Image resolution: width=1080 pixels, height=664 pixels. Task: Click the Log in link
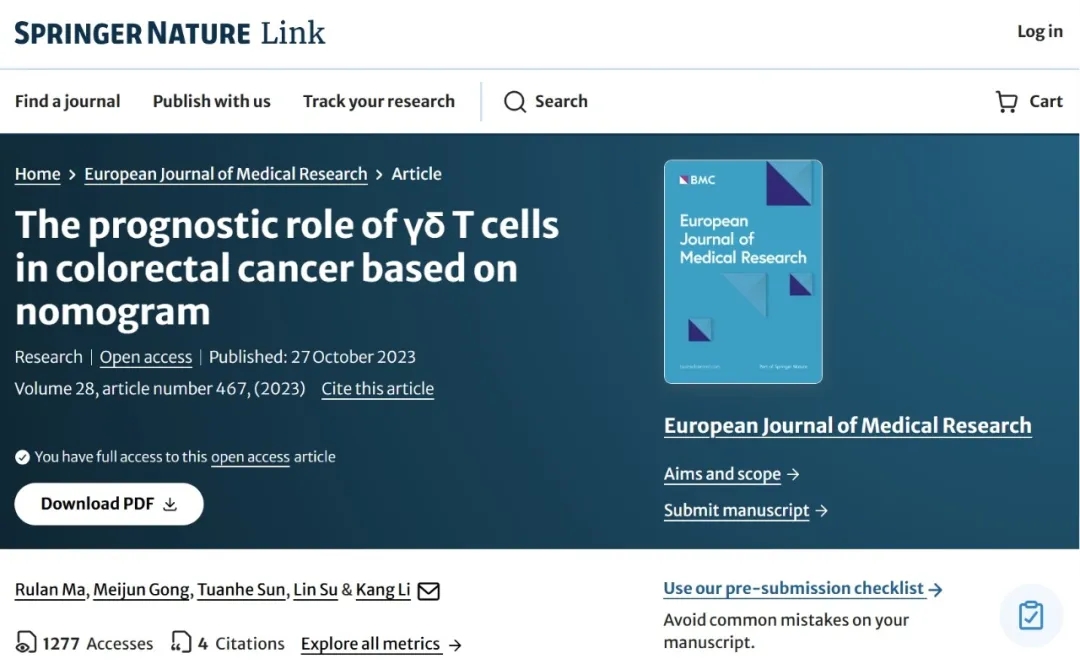point(1040,32)
